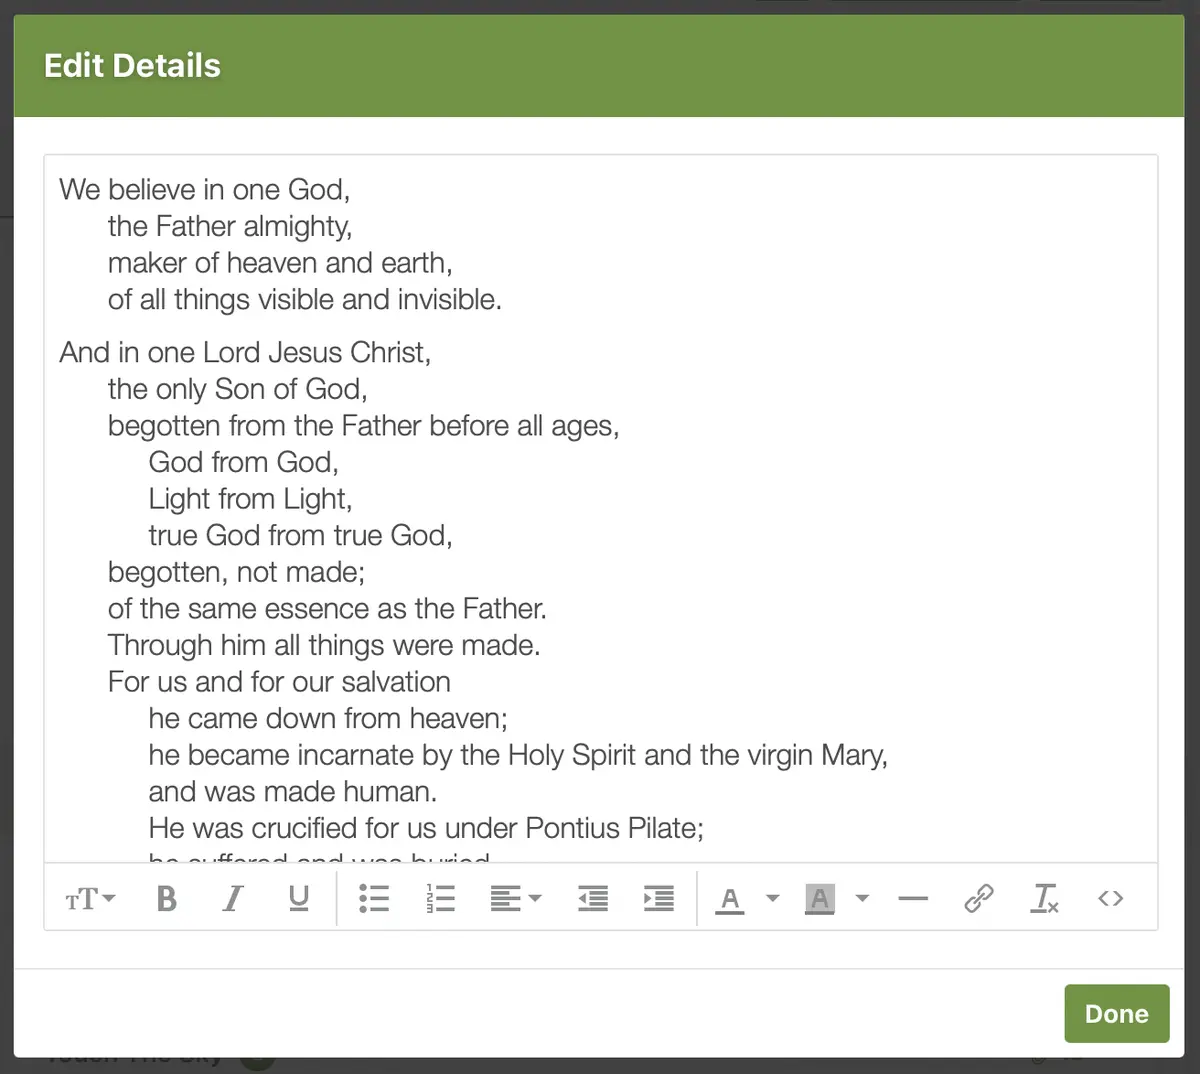Click the line 'We believe in one God,'
The width and height of the screenshot is (1200, 1074).
pyautogui.click(x=205, y=190)
